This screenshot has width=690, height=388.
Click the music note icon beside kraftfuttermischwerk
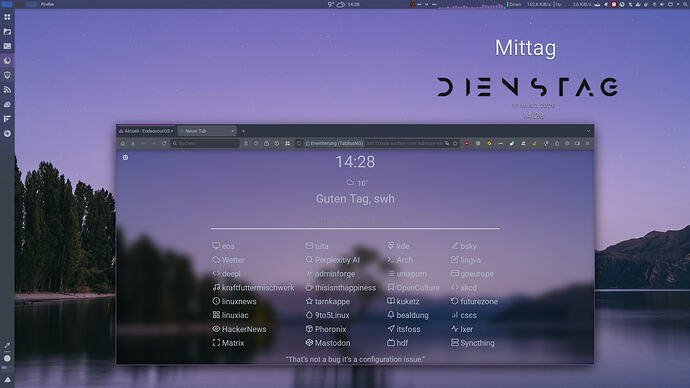(x=216, y=287)
